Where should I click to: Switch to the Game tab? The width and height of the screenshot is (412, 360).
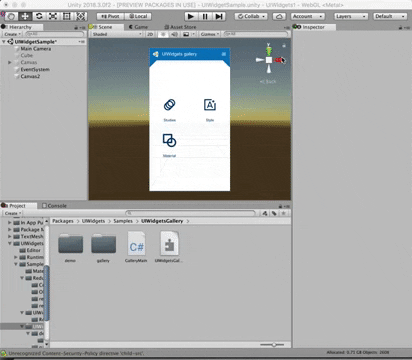click(138, 27)
